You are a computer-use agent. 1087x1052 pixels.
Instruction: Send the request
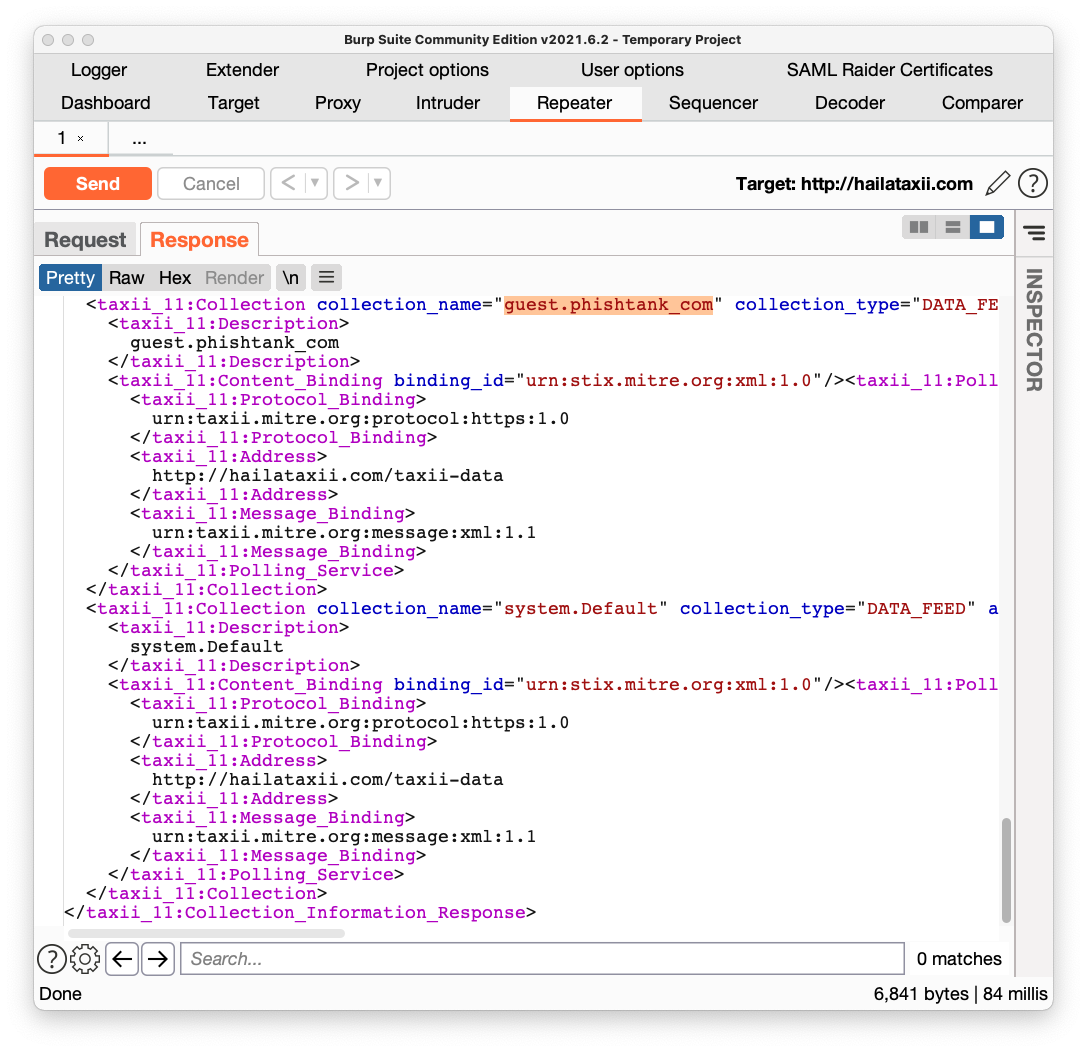[98, 184]
